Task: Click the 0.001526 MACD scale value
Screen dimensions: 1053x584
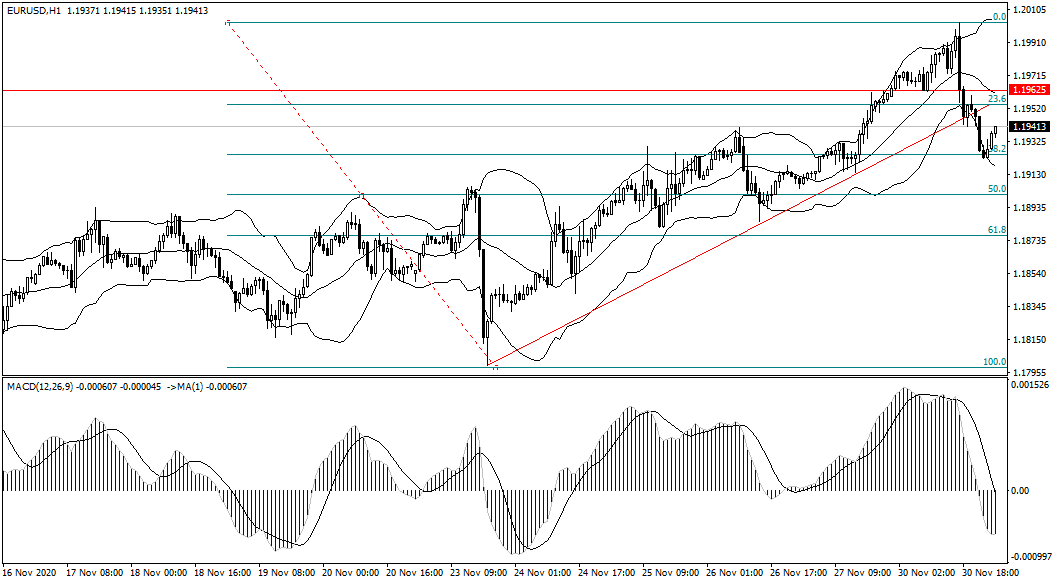Action: click(1030, 385)
